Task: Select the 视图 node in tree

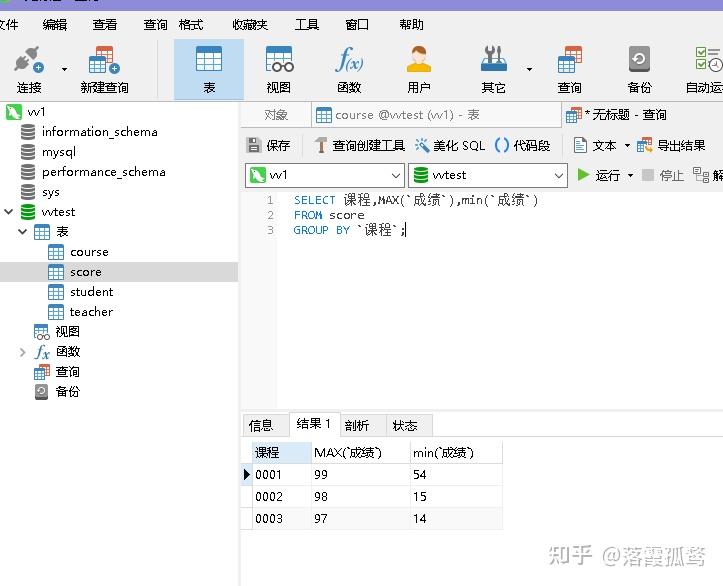Action: (57, 331)
